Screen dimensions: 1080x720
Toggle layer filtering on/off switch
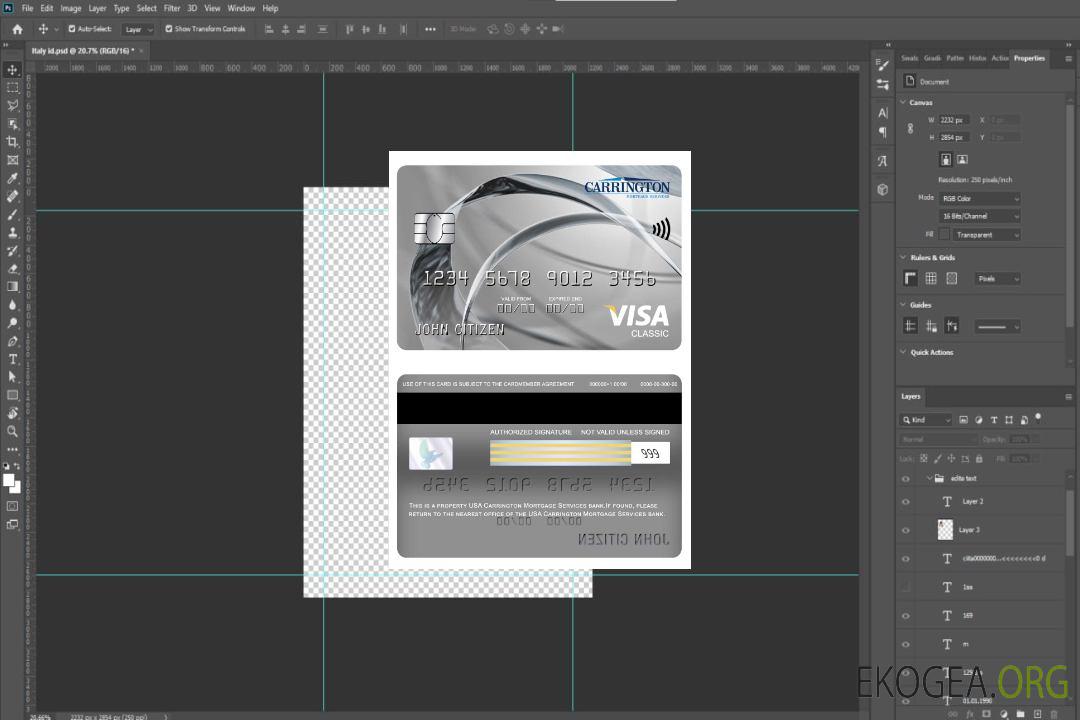click(x=1038, y=418)
